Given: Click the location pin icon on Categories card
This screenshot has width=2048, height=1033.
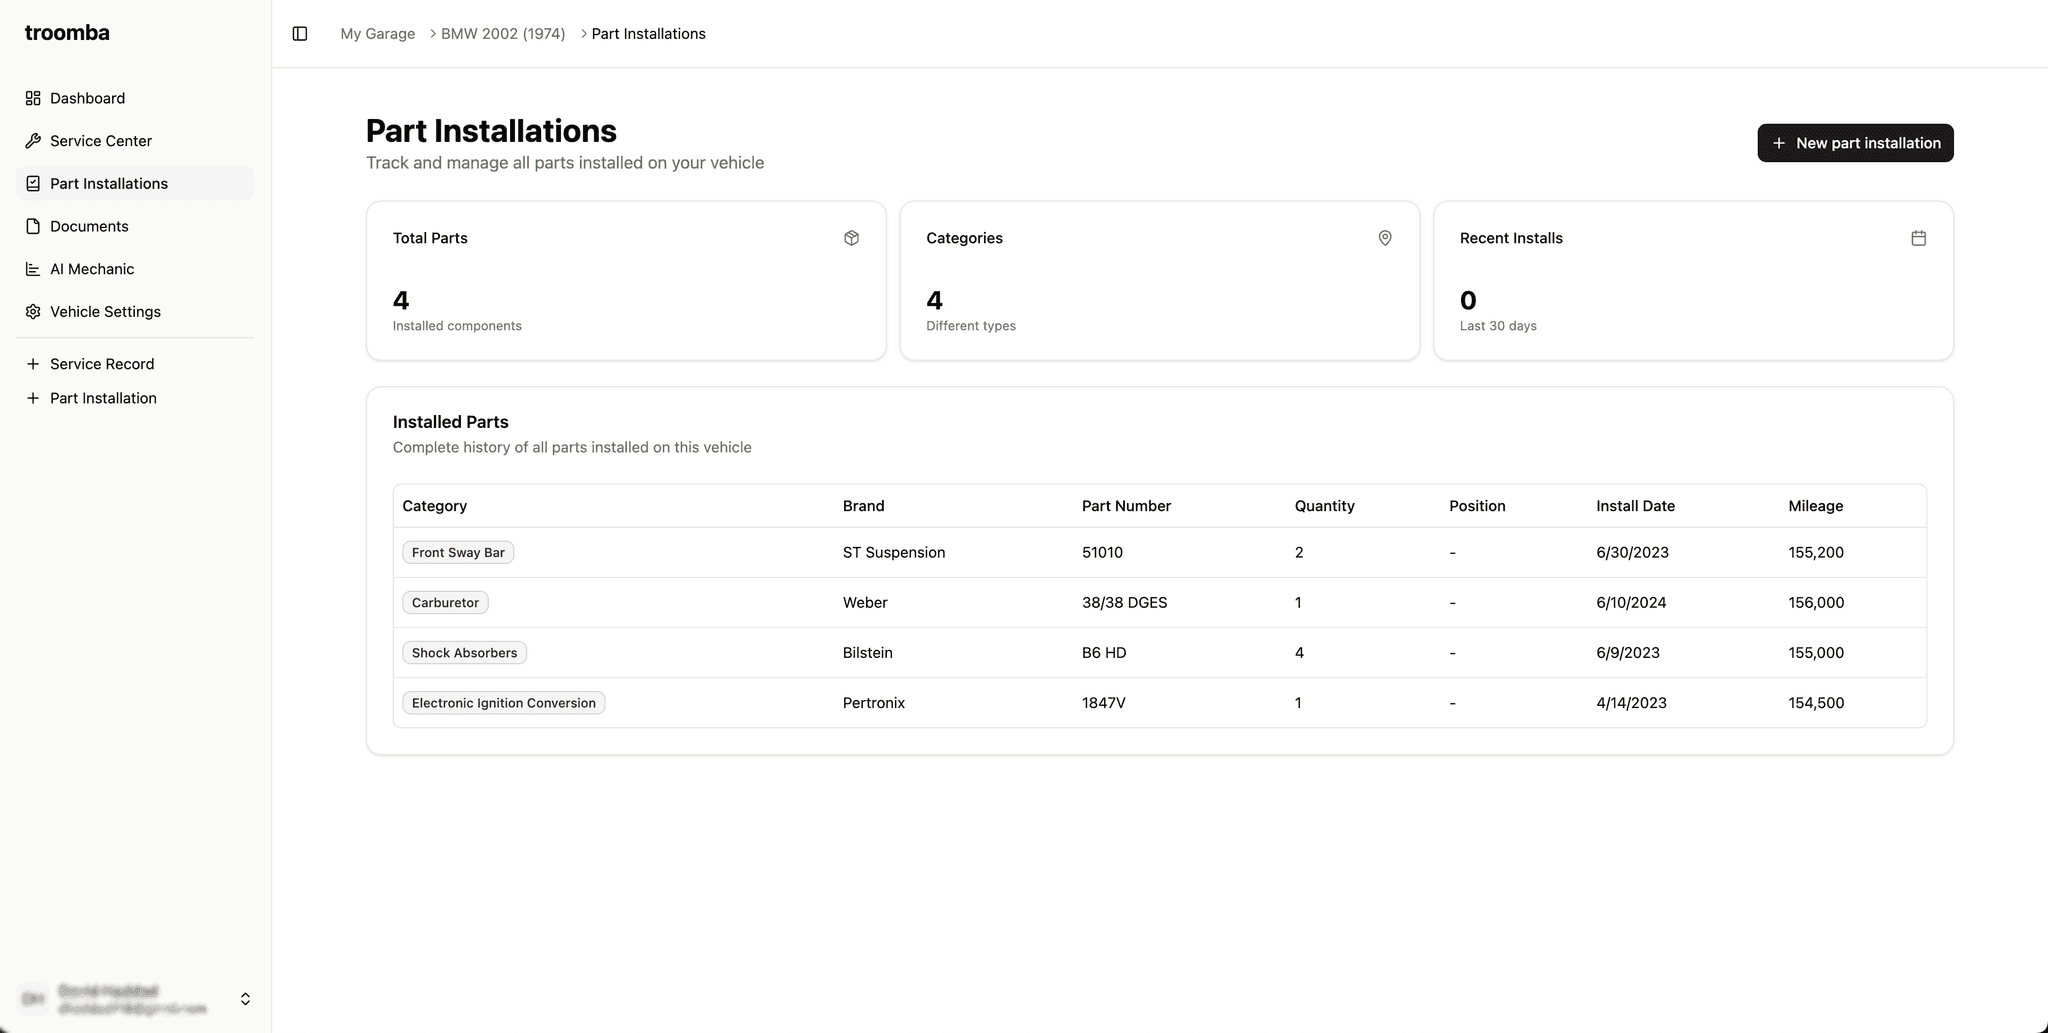Looking at the screenshot, I should [1385, 238].
